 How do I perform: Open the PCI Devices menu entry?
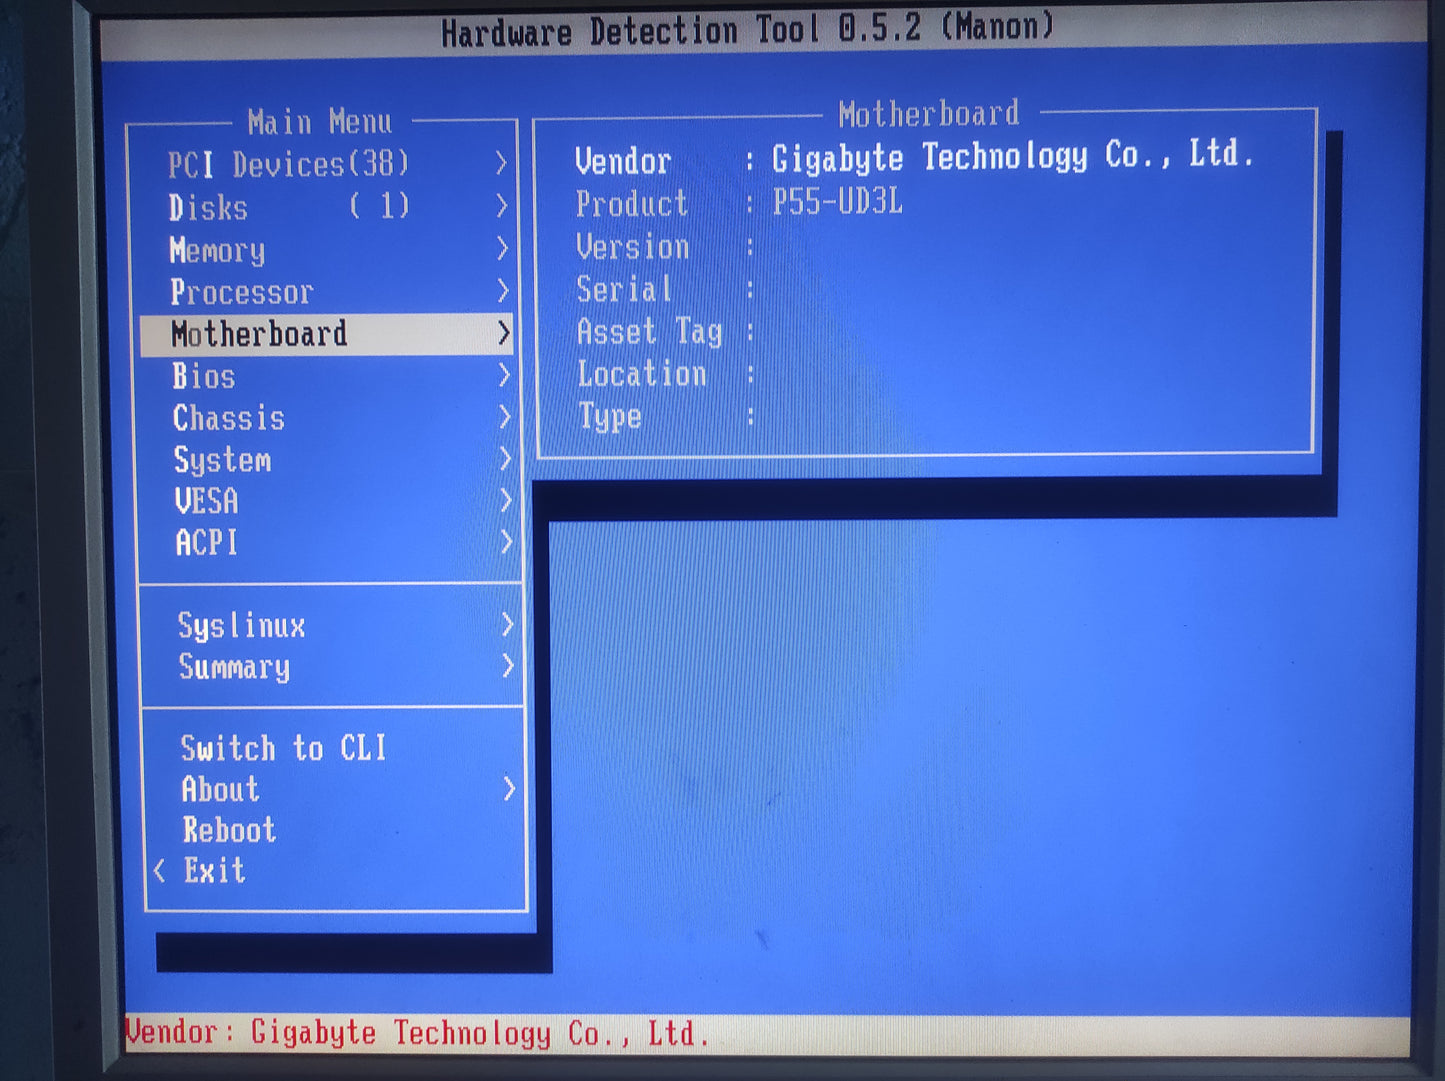tap(288, 164)
